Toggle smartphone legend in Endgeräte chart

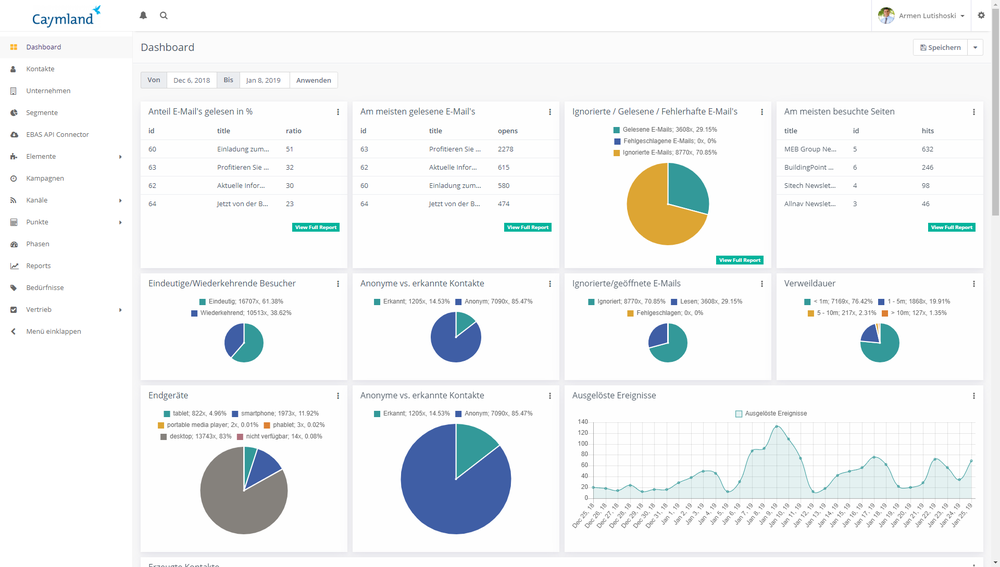tap(276, 413)
